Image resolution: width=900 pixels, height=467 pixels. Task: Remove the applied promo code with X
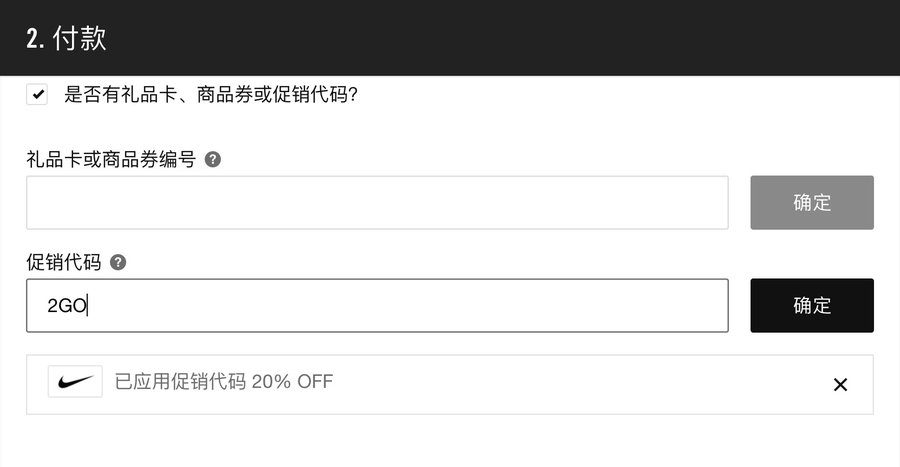[840, 385]
